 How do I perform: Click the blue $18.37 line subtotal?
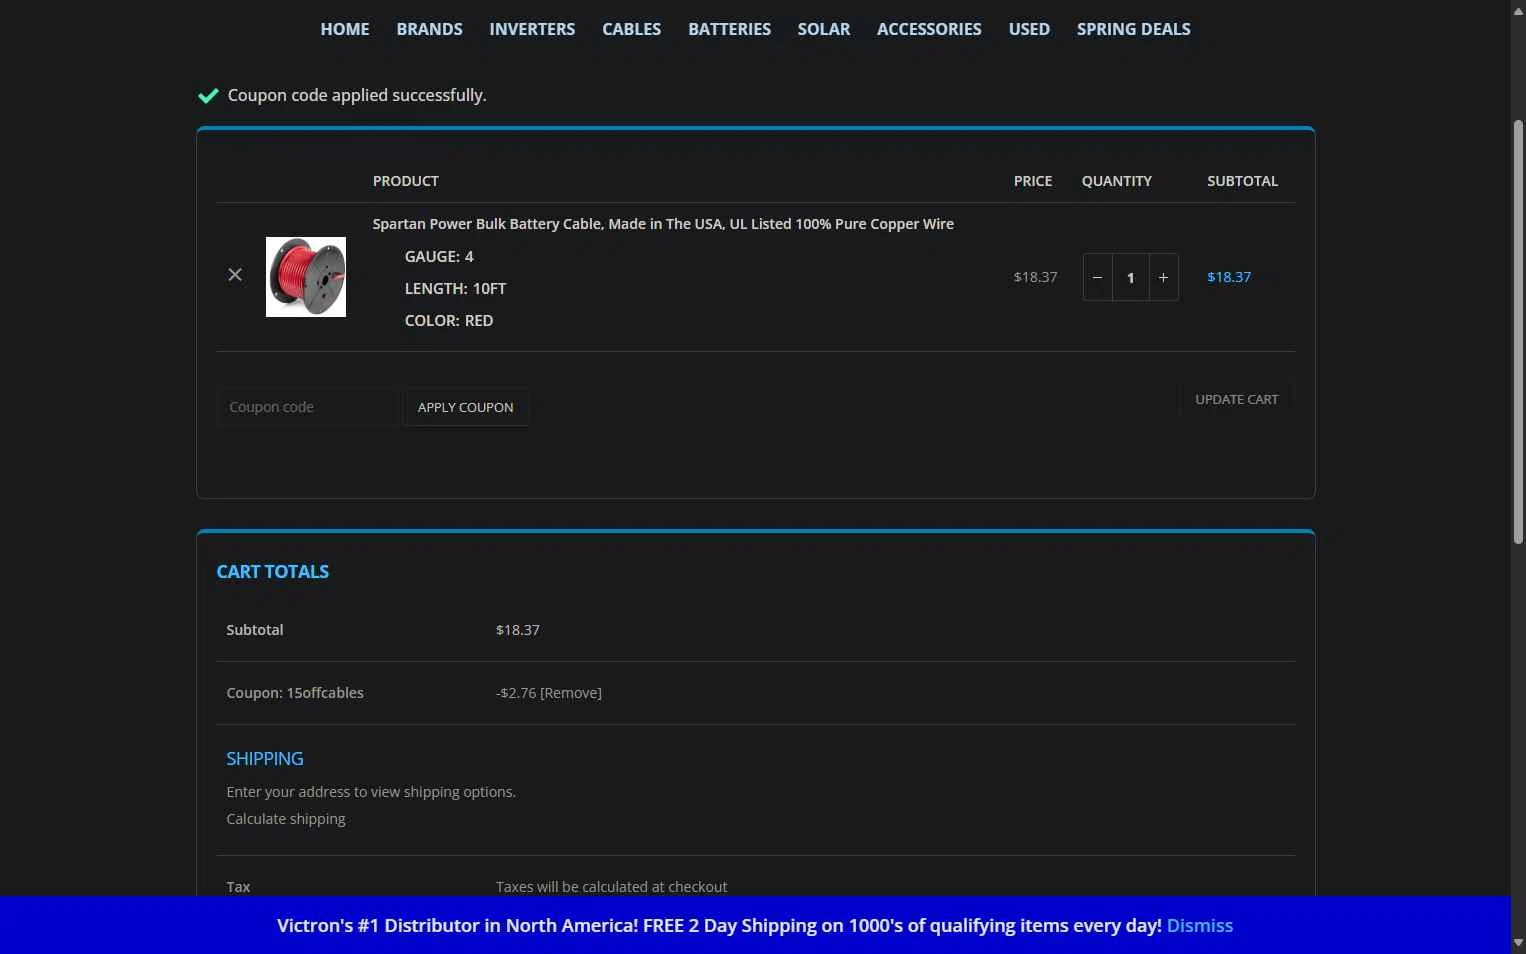coord(1229,277)
